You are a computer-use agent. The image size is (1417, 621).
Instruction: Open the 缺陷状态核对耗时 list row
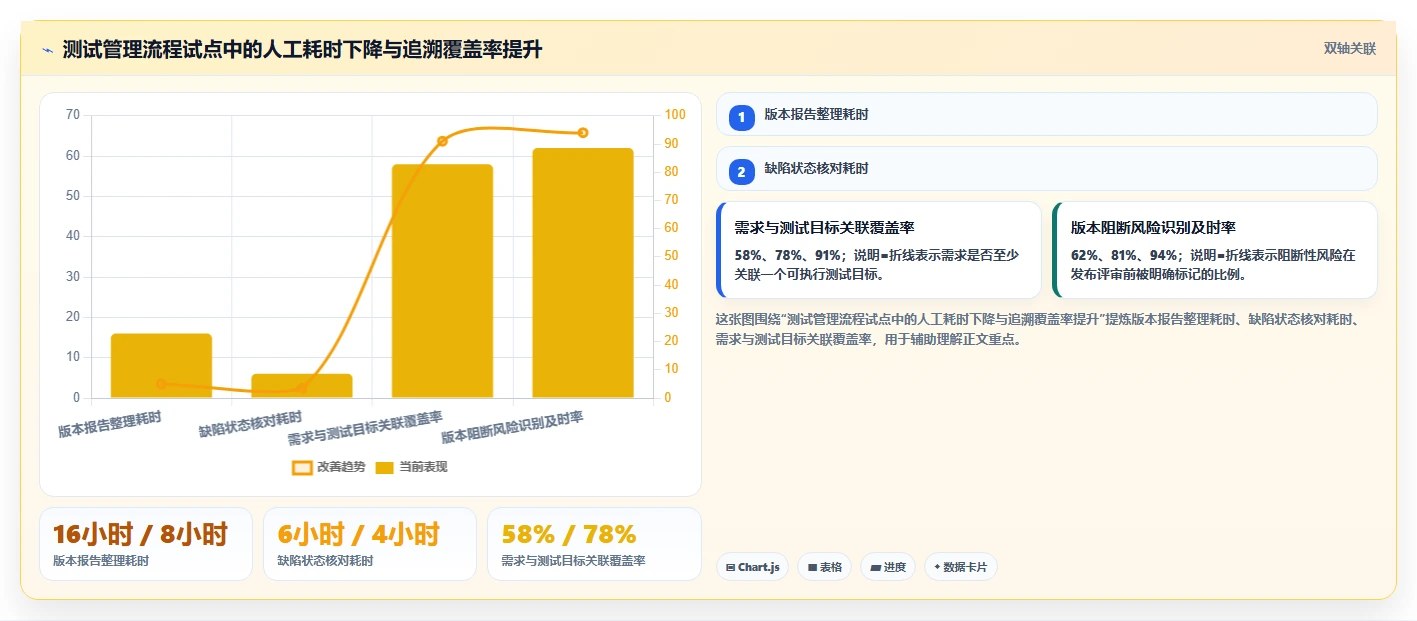[x=1046, y=169]
